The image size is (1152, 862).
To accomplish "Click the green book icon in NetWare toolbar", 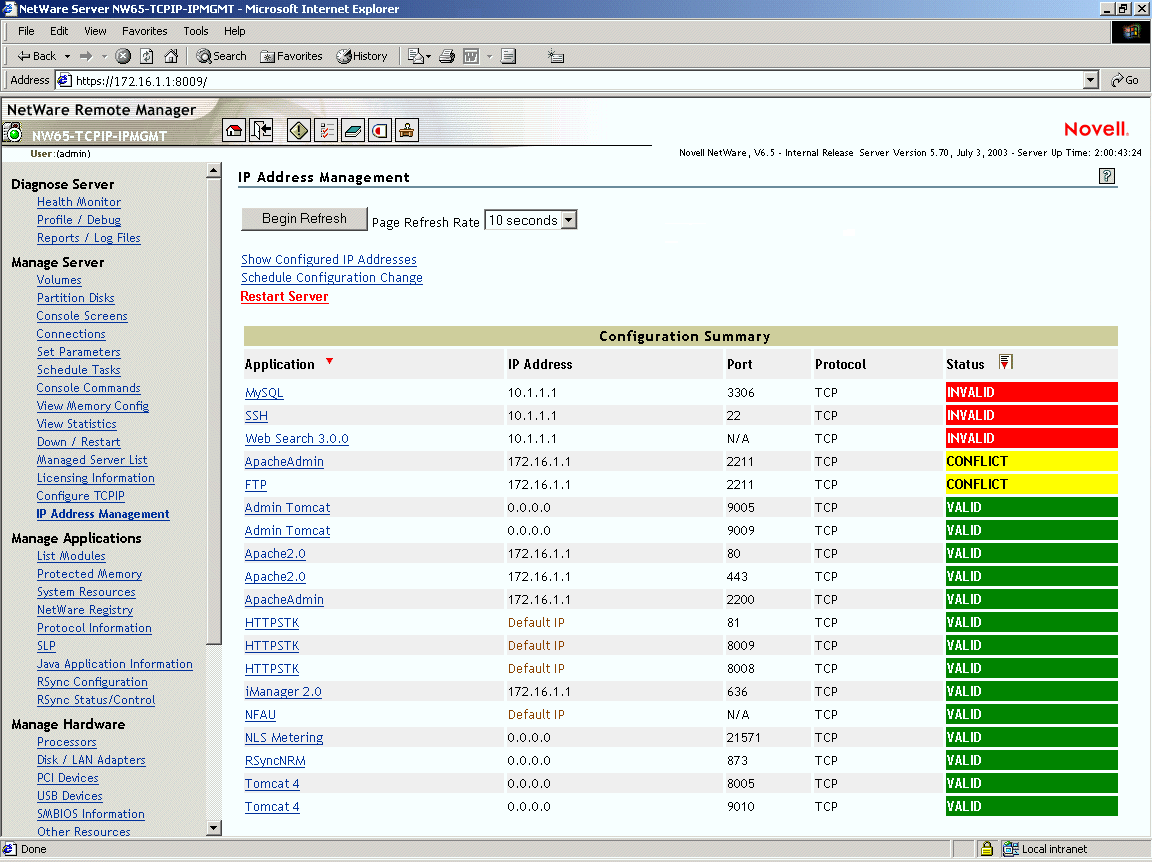I will [x=353, y=130].
